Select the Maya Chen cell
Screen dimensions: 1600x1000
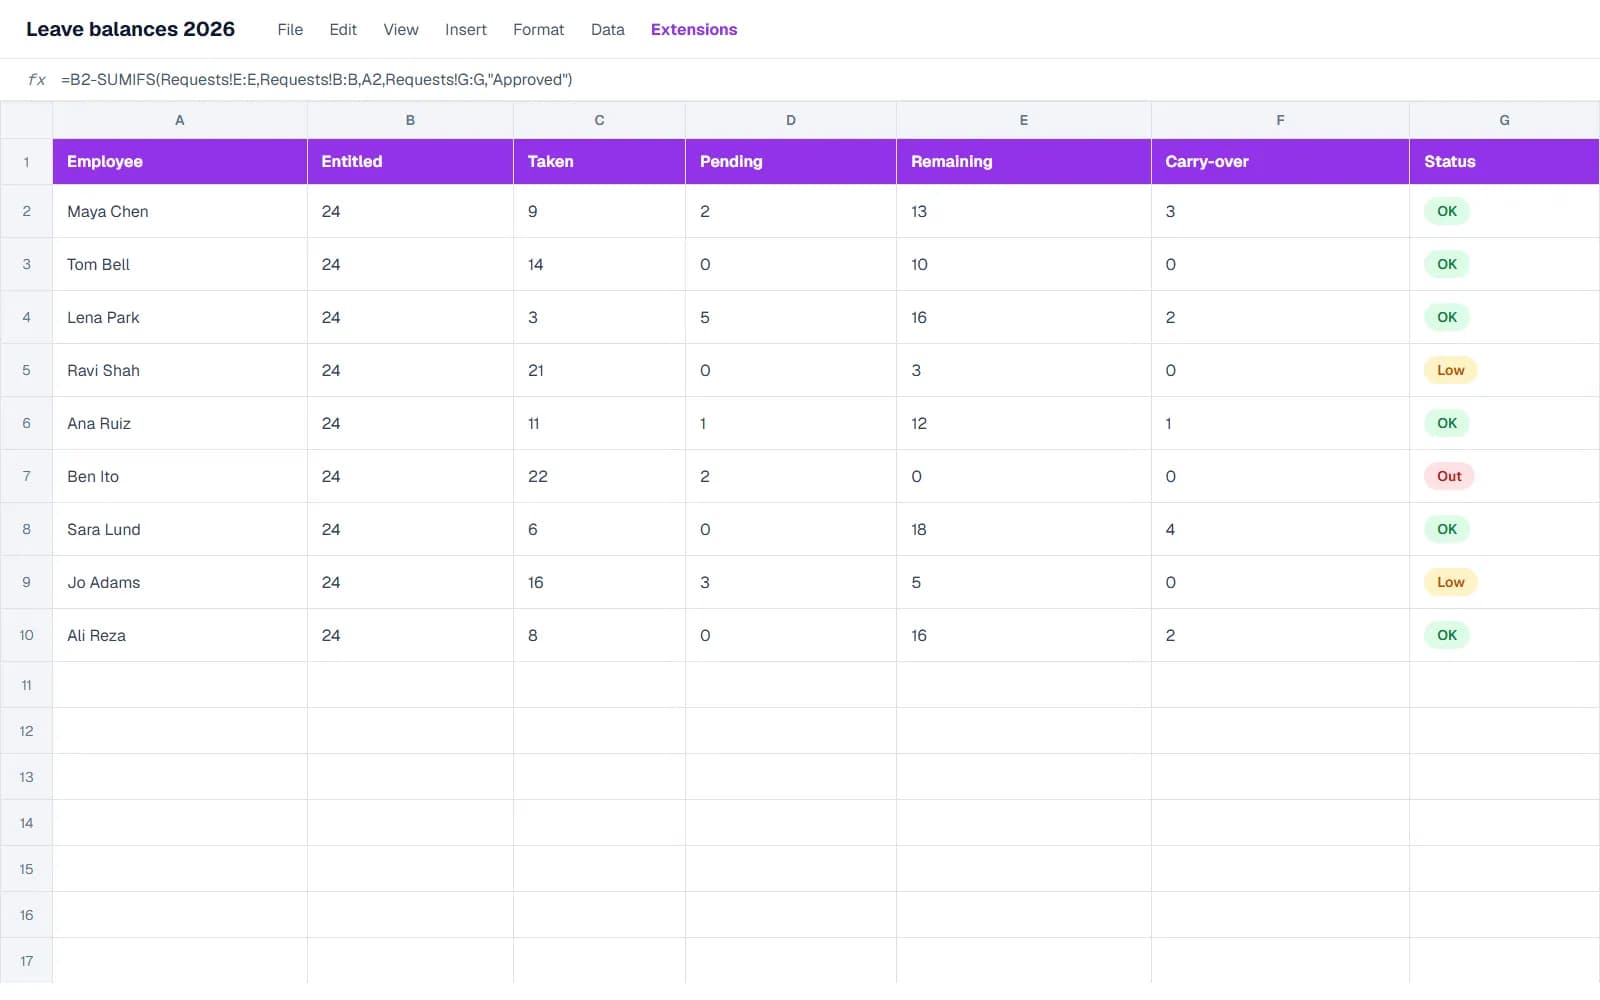(x=180, y=211)
